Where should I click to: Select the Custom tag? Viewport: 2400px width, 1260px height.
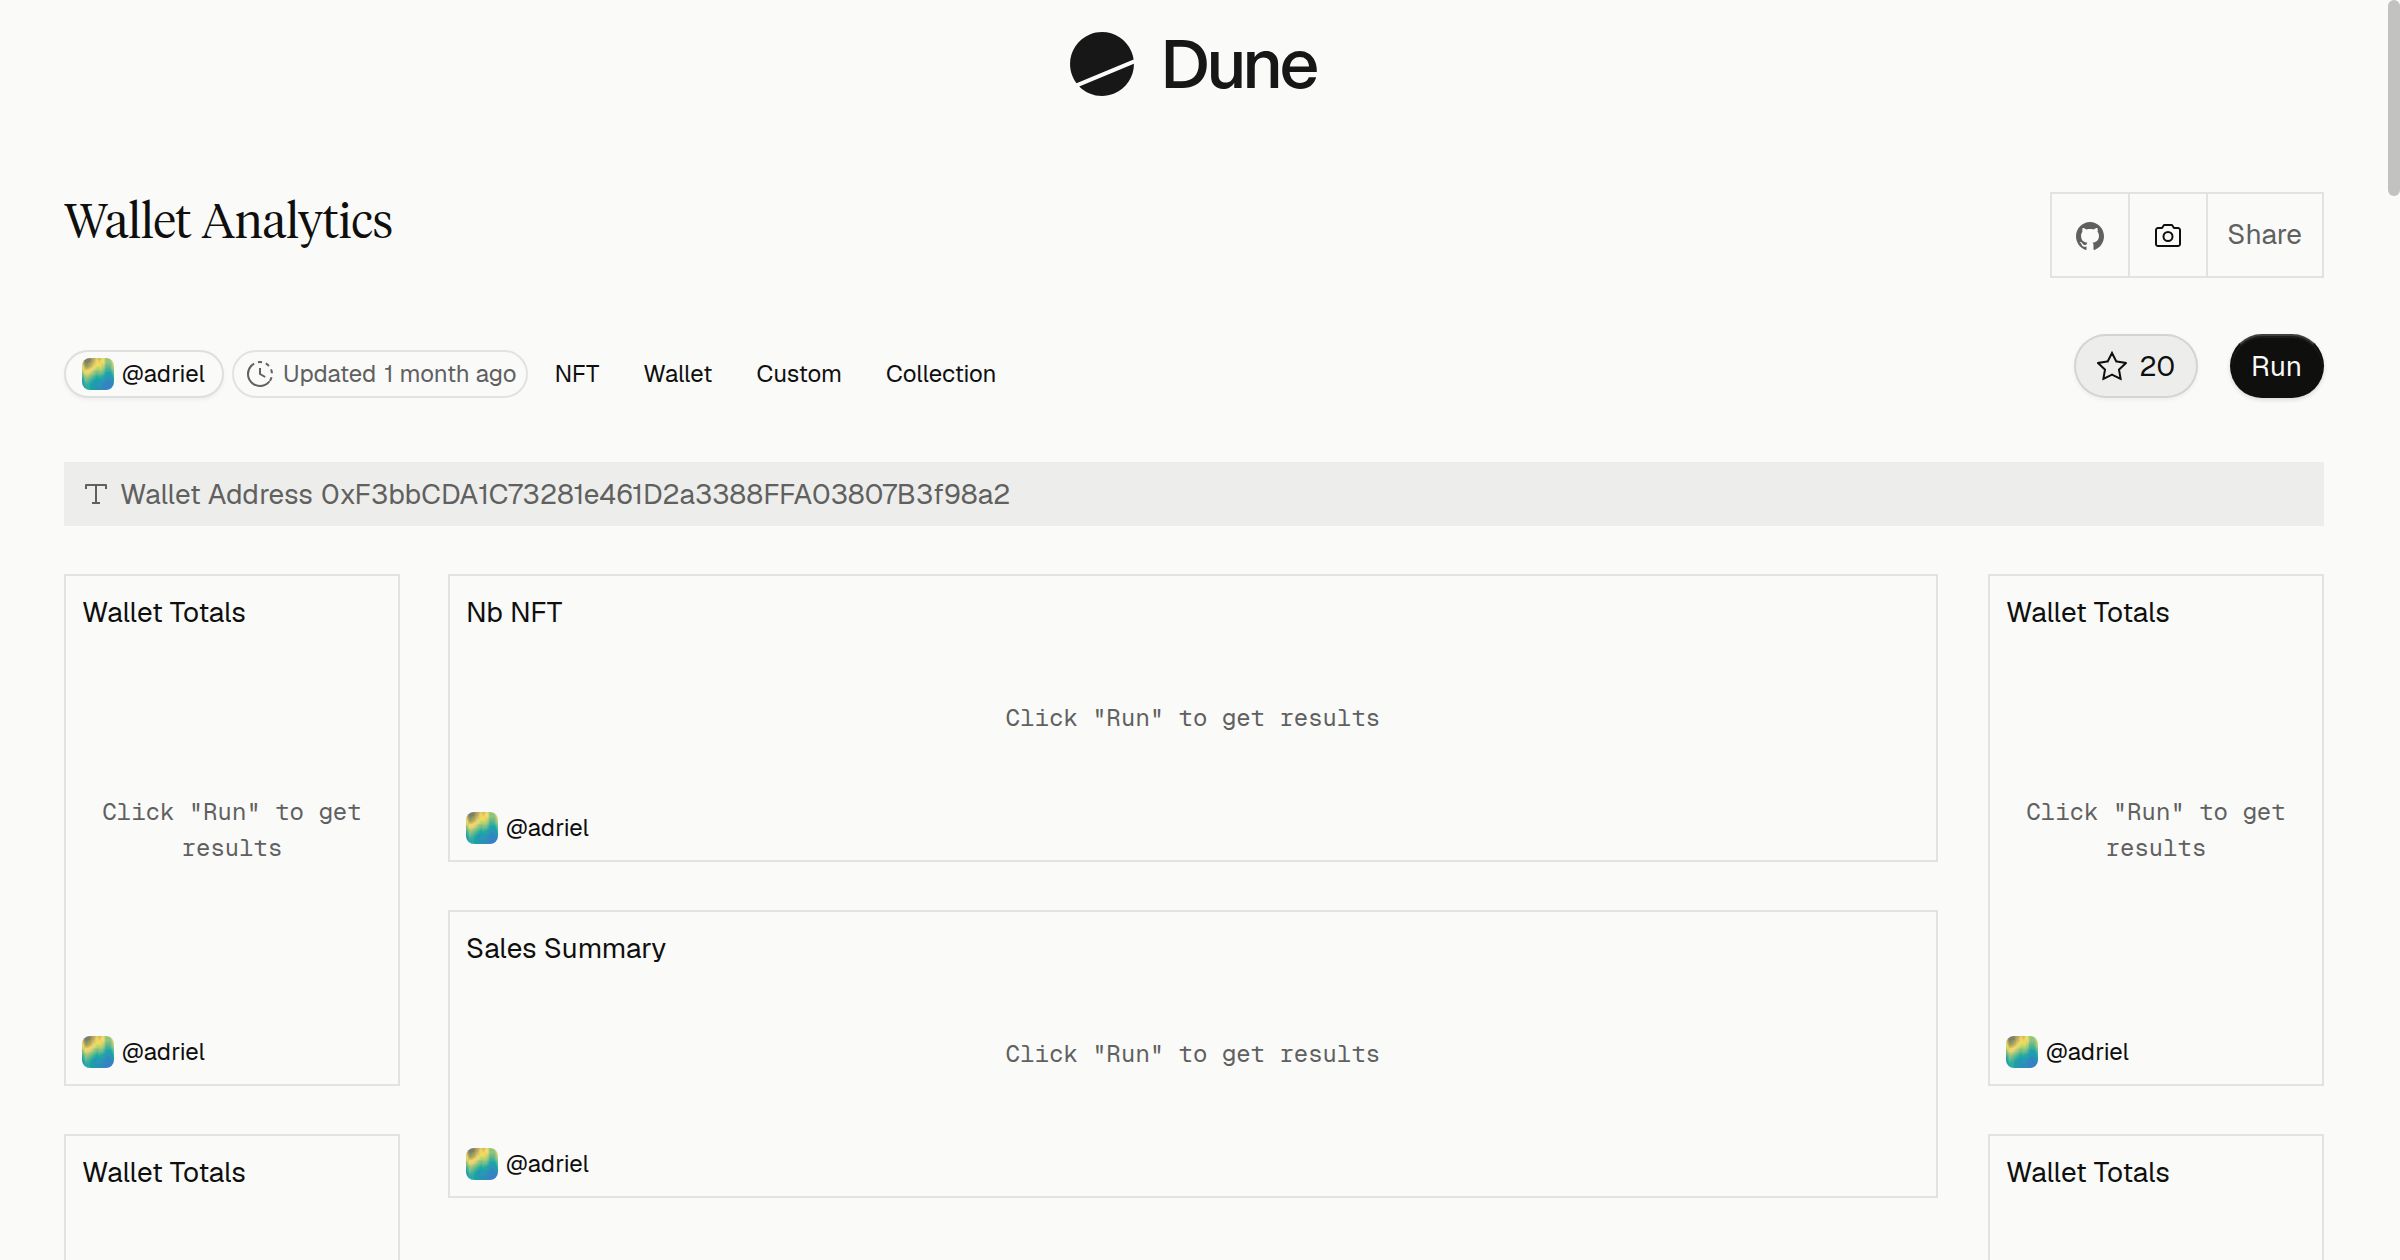coord(798,374)
